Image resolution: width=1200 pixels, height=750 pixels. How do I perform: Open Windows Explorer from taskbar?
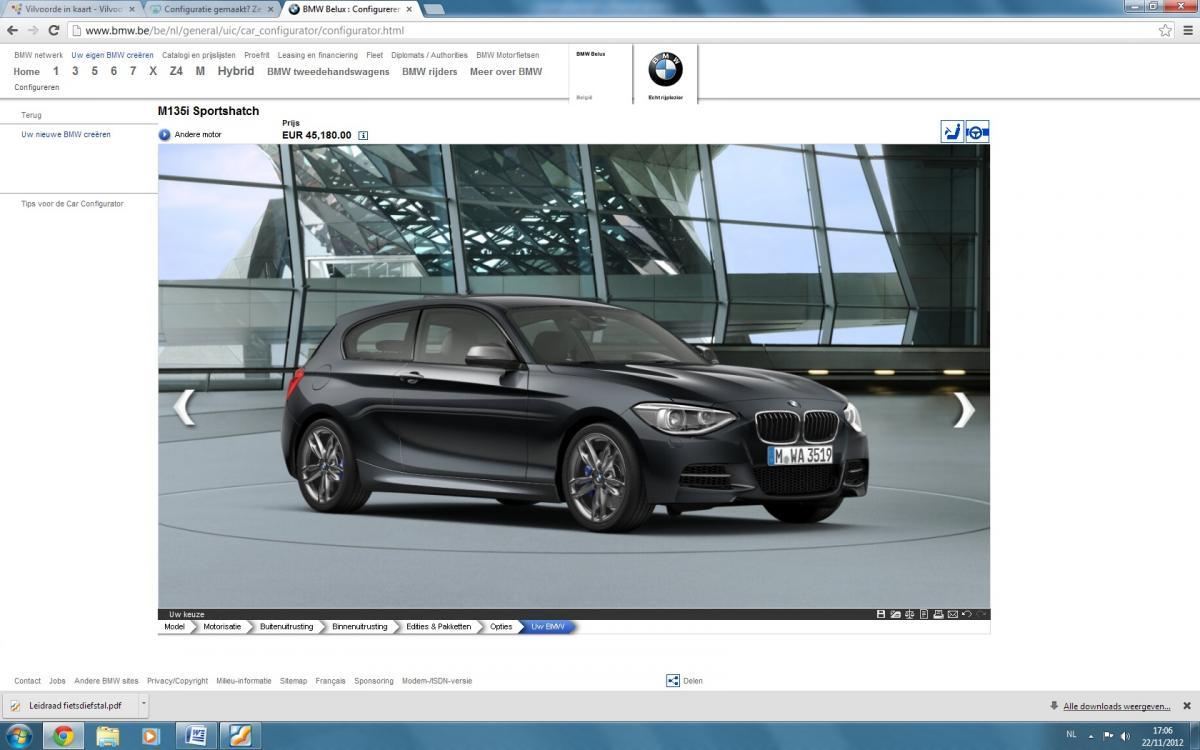tap(108, 737)
